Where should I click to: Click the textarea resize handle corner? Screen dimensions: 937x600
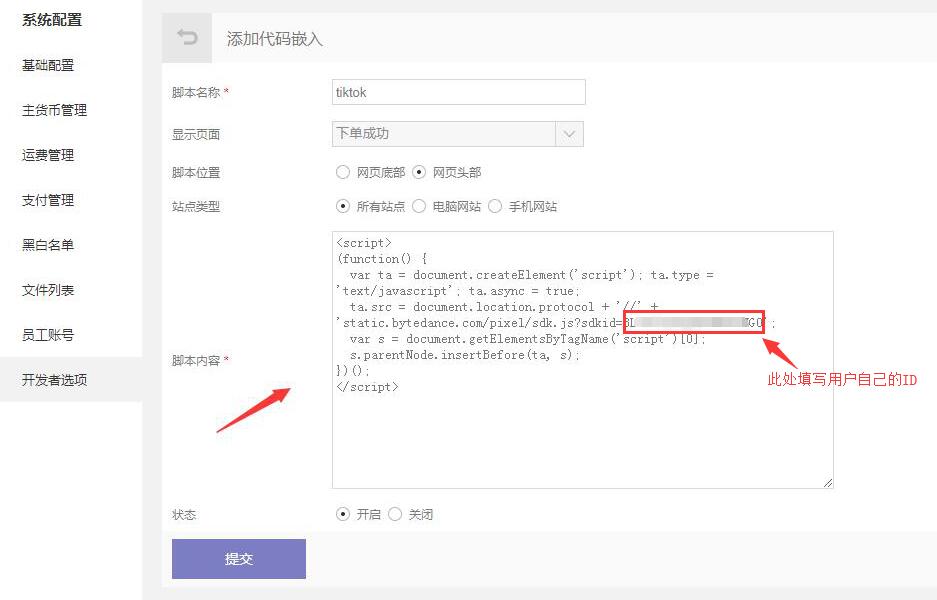pos(828,483)
